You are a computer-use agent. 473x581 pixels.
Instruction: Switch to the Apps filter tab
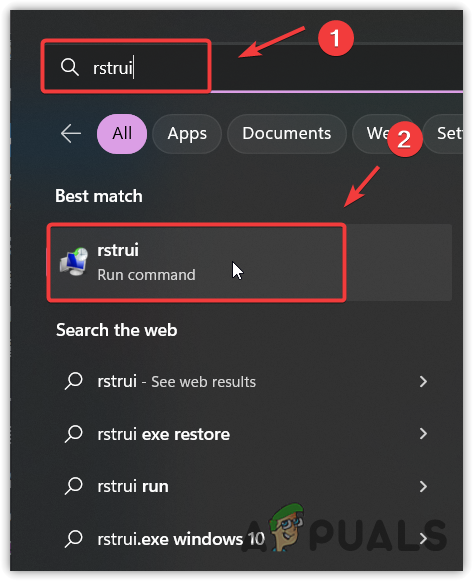(187, 134)
